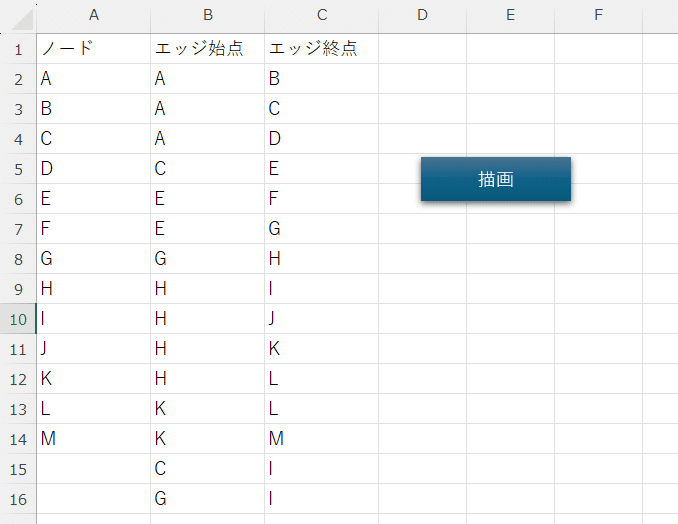The width and height of the screenshot is (678, 524).
Task: Select column C header
Action: point(322,16)
